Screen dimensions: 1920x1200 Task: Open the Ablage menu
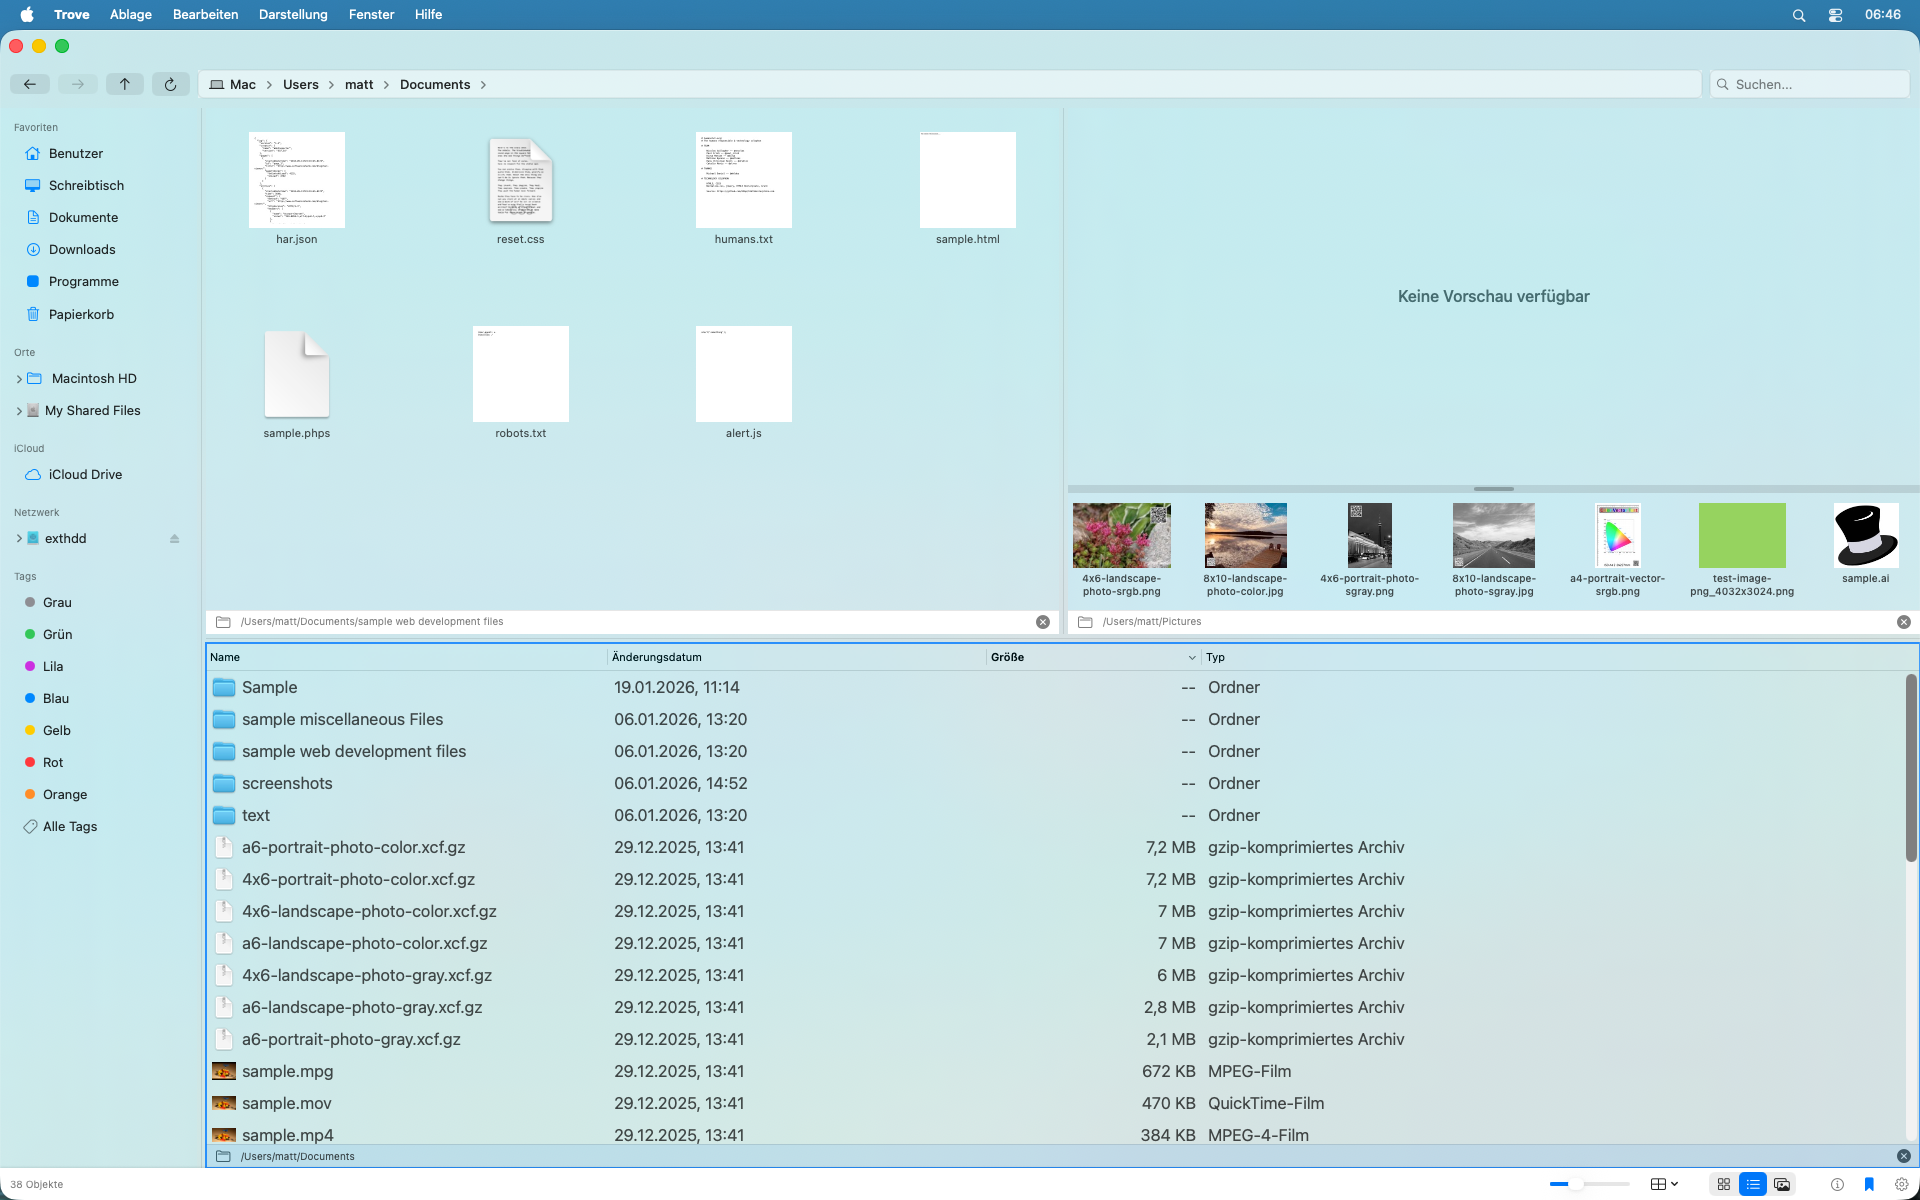pos(131,14)
